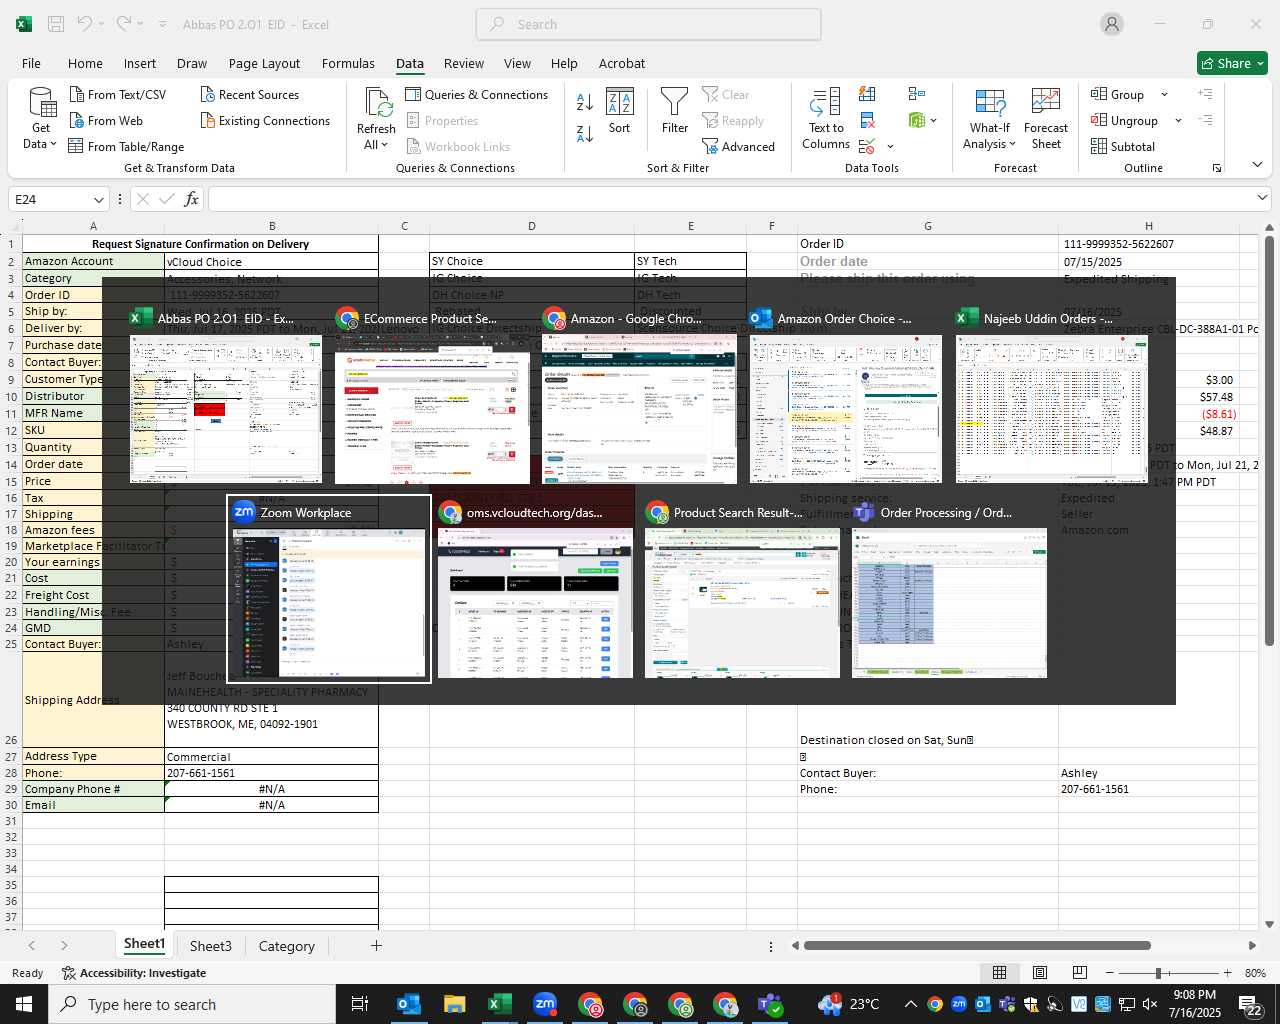Open Advanced filter options
Screen dimensions: 1280x1024
[x=739, y=146]
